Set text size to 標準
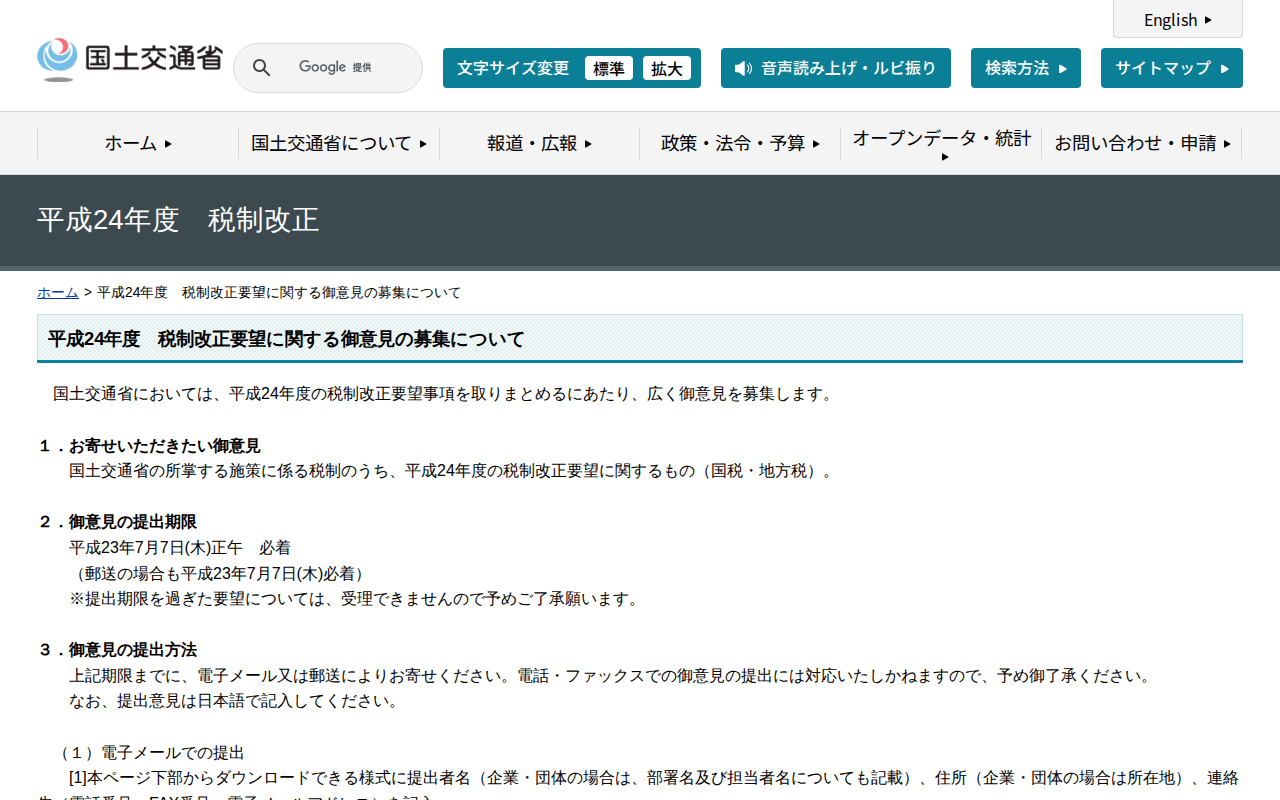1280x800 pixels. point(609,68)
